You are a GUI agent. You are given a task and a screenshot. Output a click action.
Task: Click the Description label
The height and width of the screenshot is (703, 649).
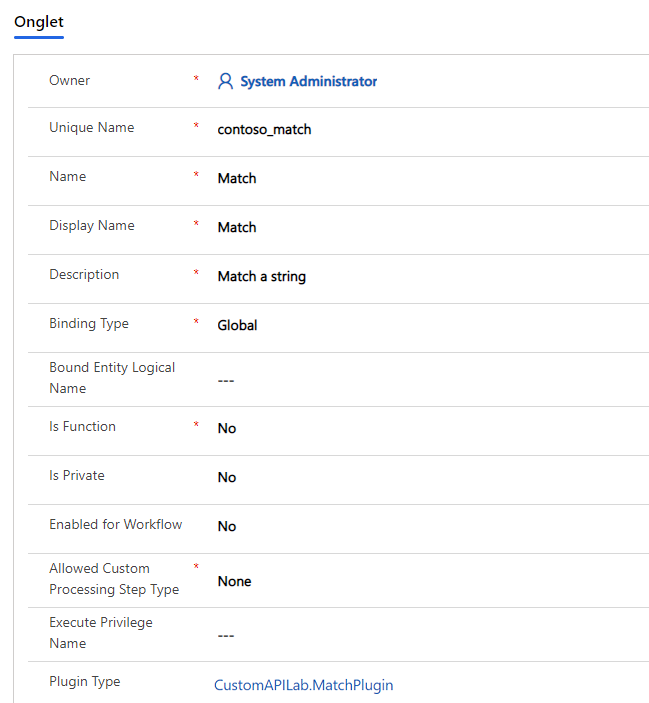84,274
